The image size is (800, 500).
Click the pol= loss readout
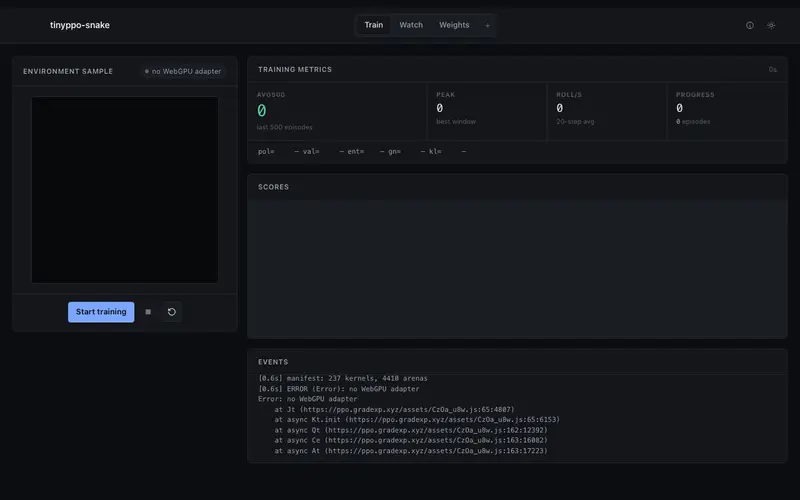279,152
